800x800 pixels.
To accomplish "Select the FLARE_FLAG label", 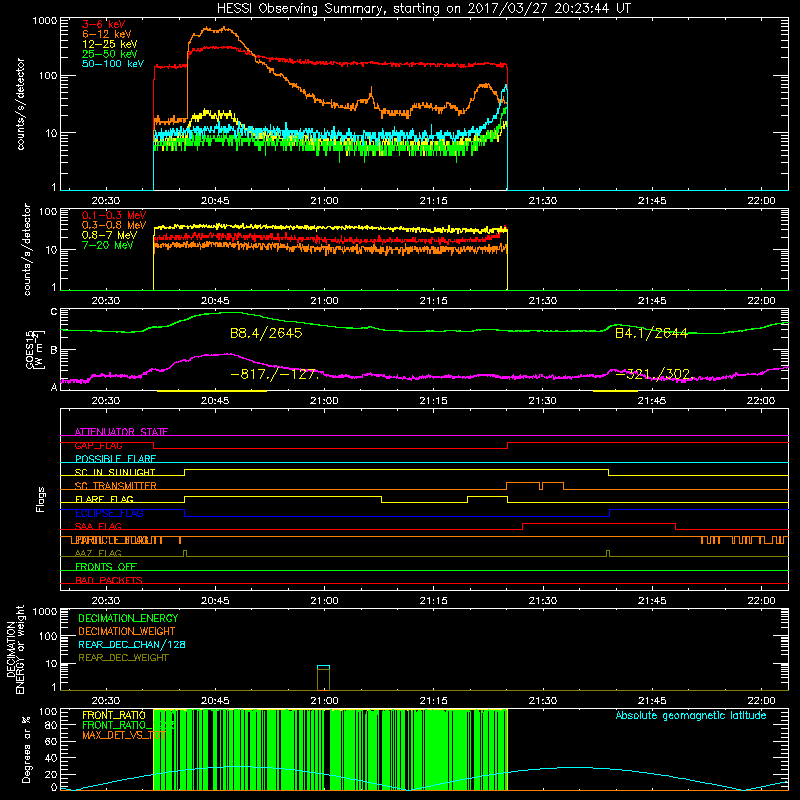I will (104, 499).
